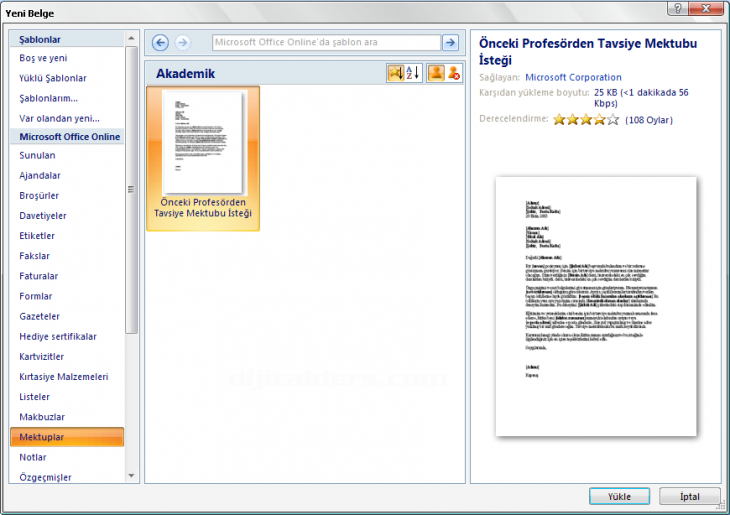
Task: Open Hediye sertifikalar category
Action: point(58,336)
